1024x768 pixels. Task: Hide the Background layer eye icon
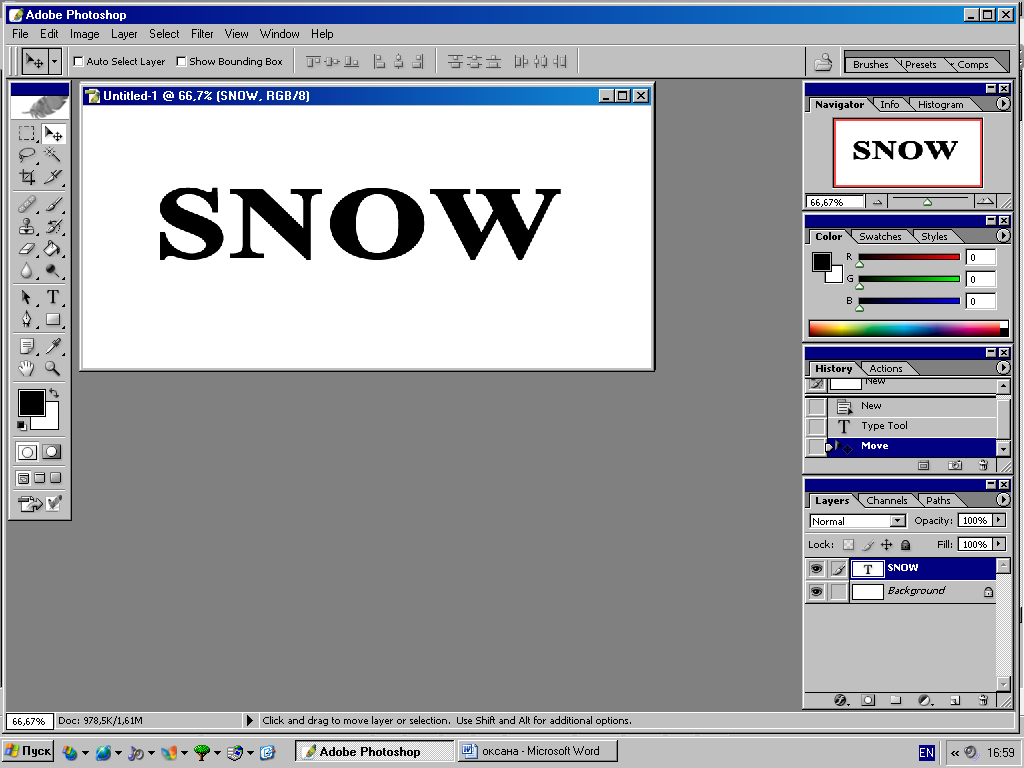(x=816, y=592)
